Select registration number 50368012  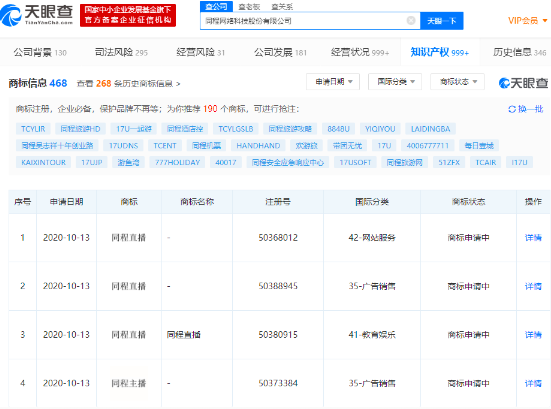pos(278,238)
